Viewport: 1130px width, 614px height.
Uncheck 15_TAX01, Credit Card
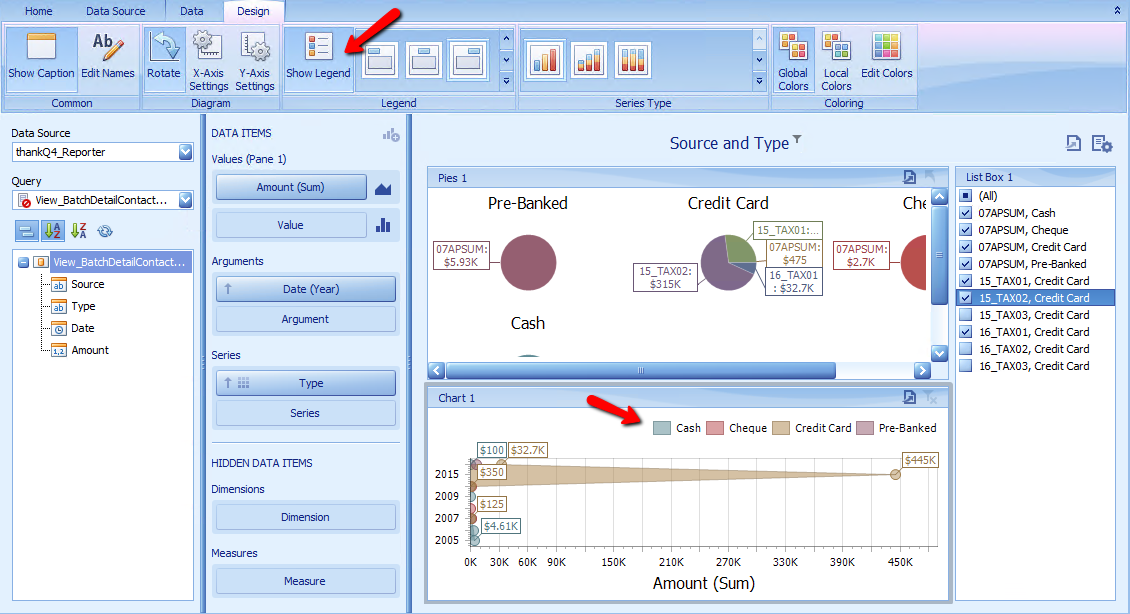tap(966, 281)
